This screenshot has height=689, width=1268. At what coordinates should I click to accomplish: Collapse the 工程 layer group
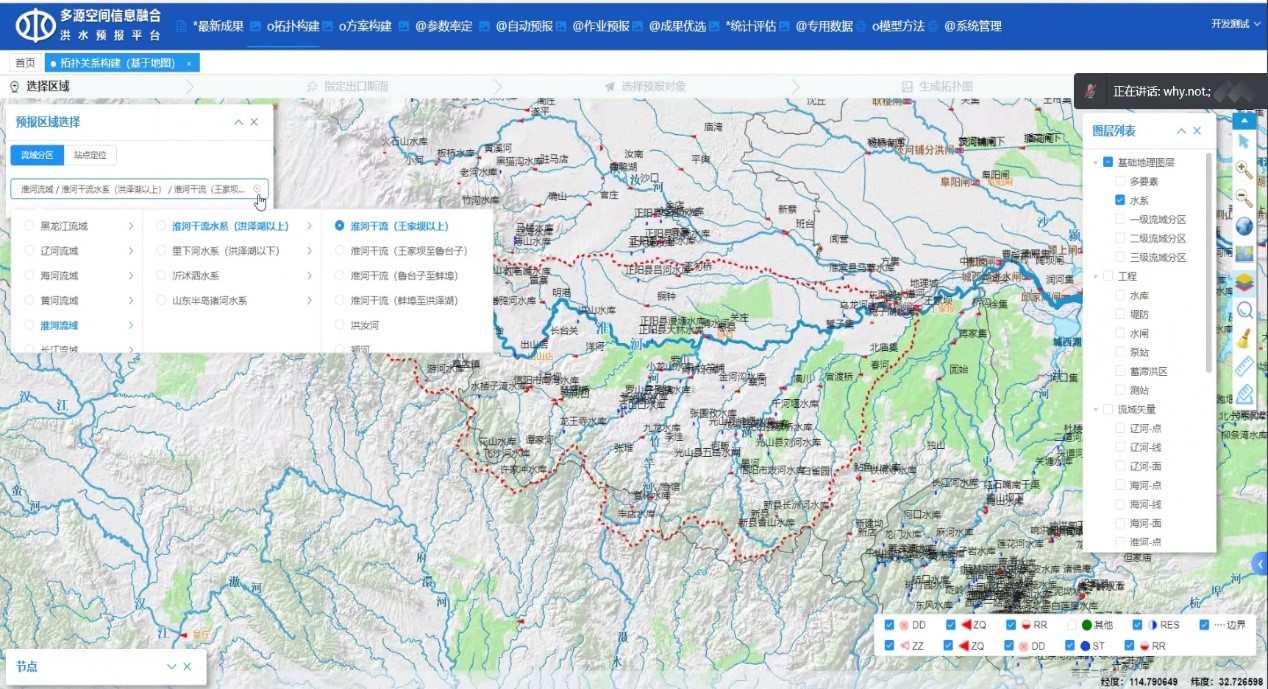pyautogui.click(x=1096, y=276)
